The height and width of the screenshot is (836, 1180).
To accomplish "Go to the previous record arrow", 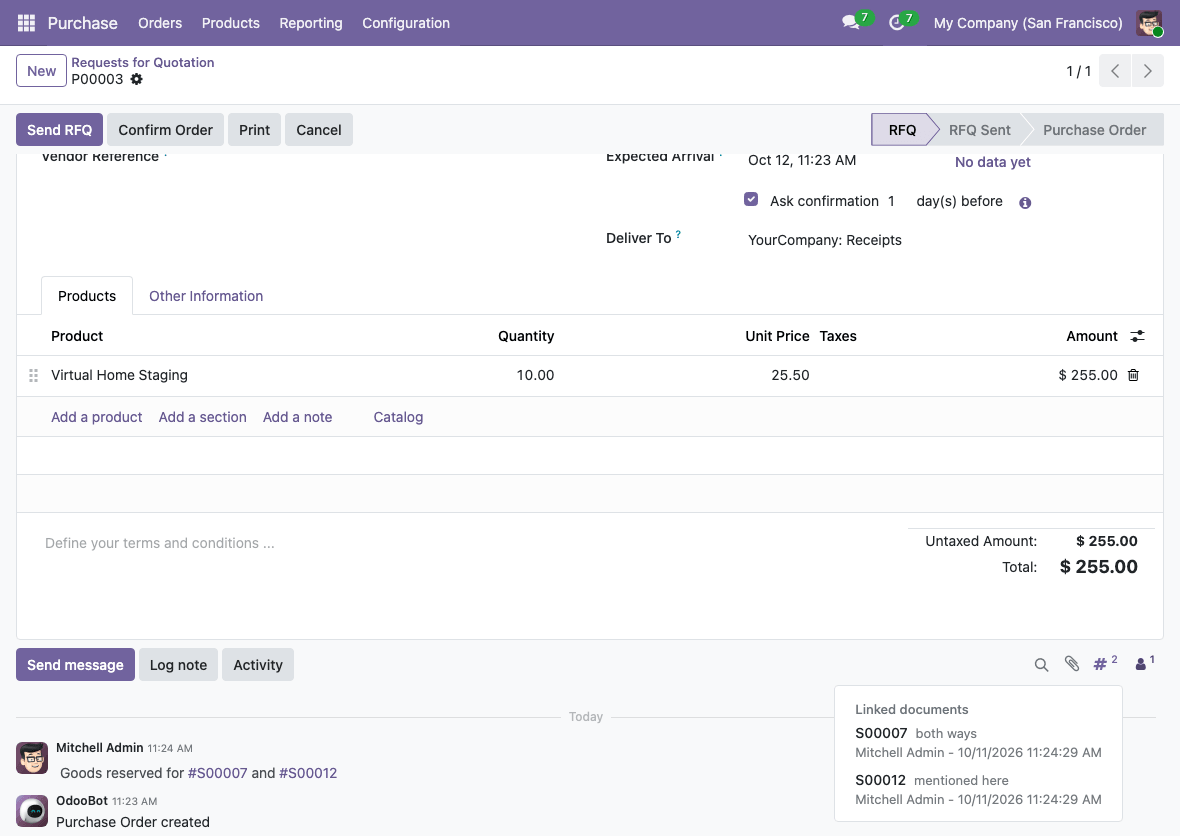I will [x=1115, y=71].
